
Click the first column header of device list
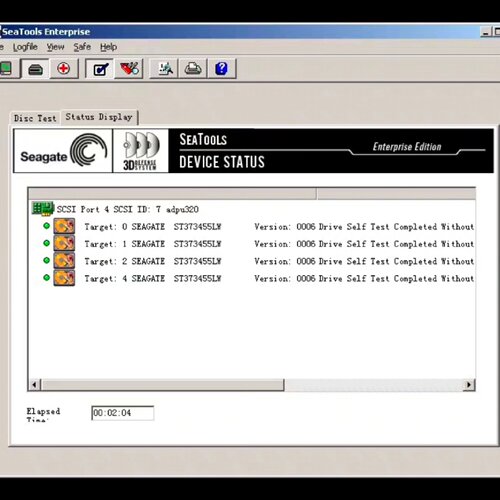[172, 193]
